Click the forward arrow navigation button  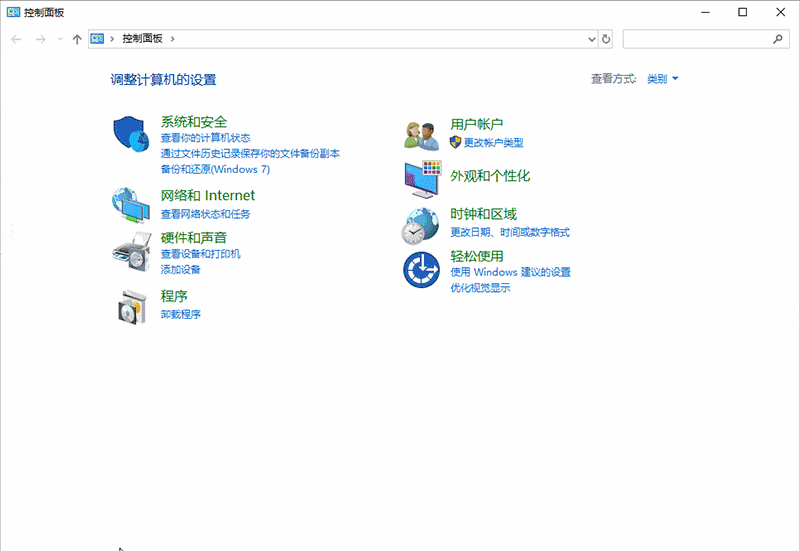click(x=40, y=39)
